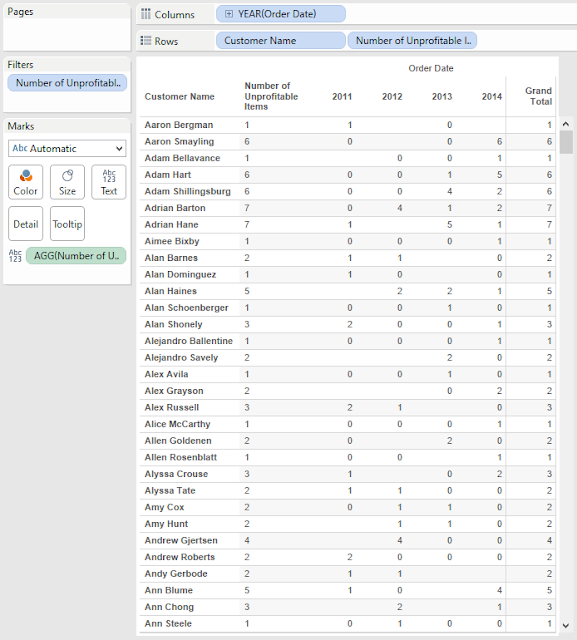Screen dimensions: 577x640
Task: Select the 2014 column header
Action: click(x=492, y=97)
